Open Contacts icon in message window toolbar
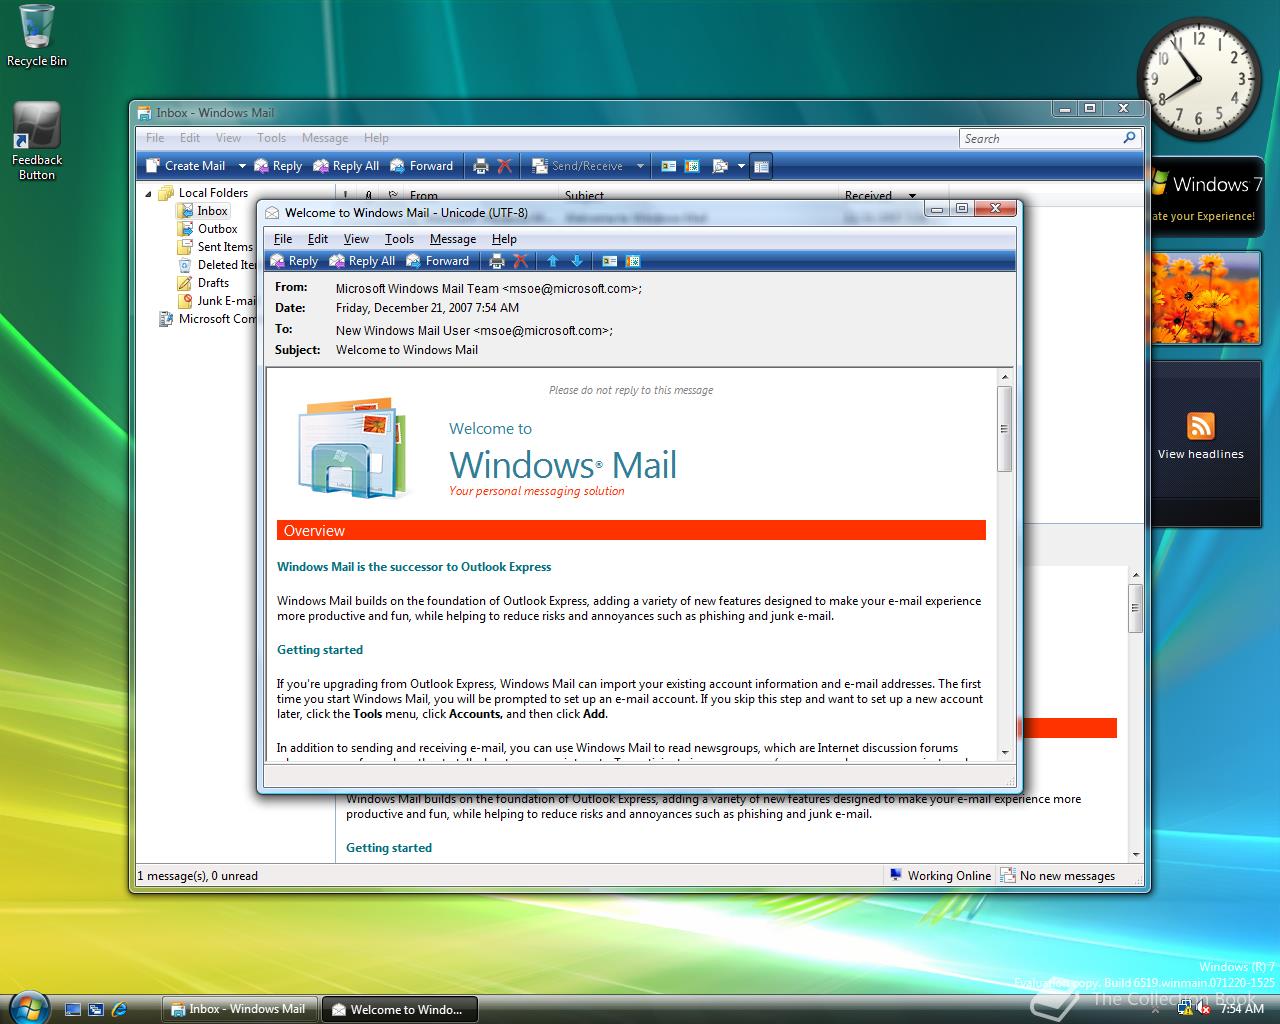This screenshot has width=1280, height=1024. (610, 261)
